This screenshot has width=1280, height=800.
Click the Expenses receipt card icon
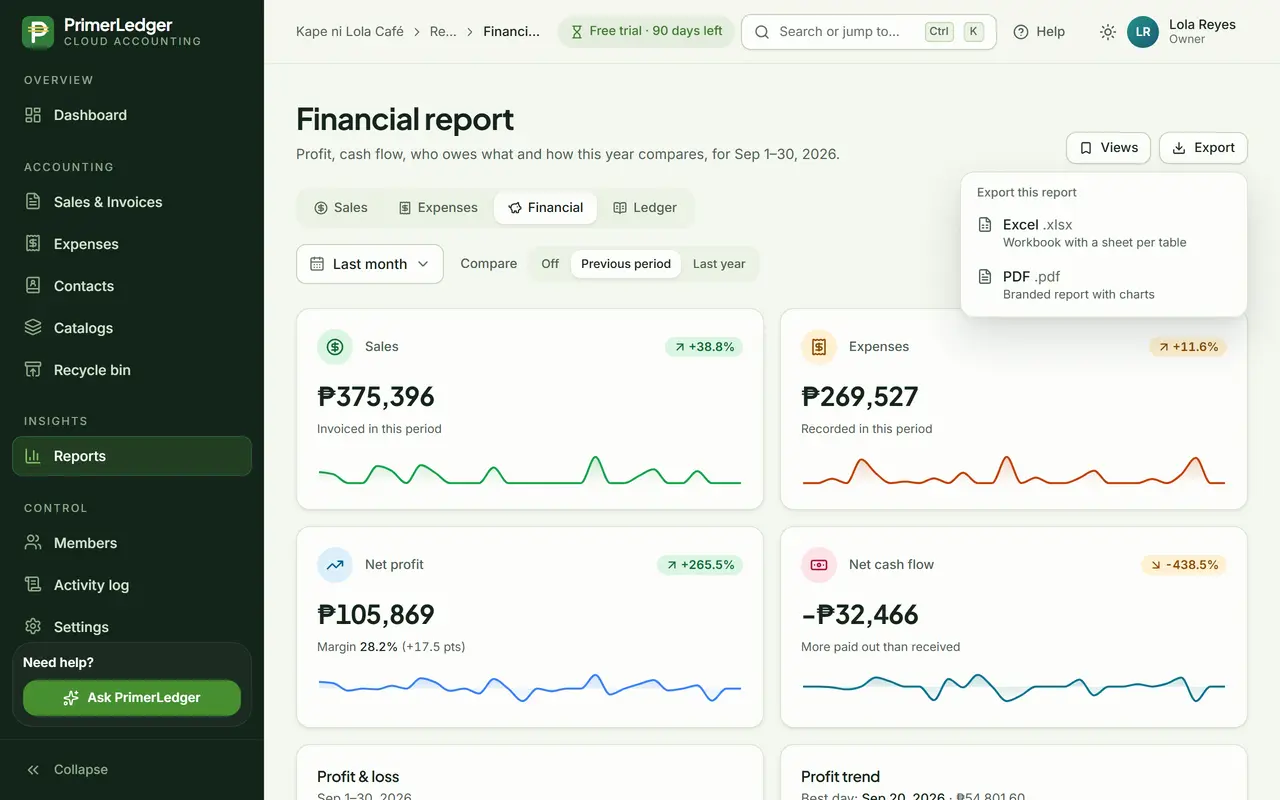(819, 347)
